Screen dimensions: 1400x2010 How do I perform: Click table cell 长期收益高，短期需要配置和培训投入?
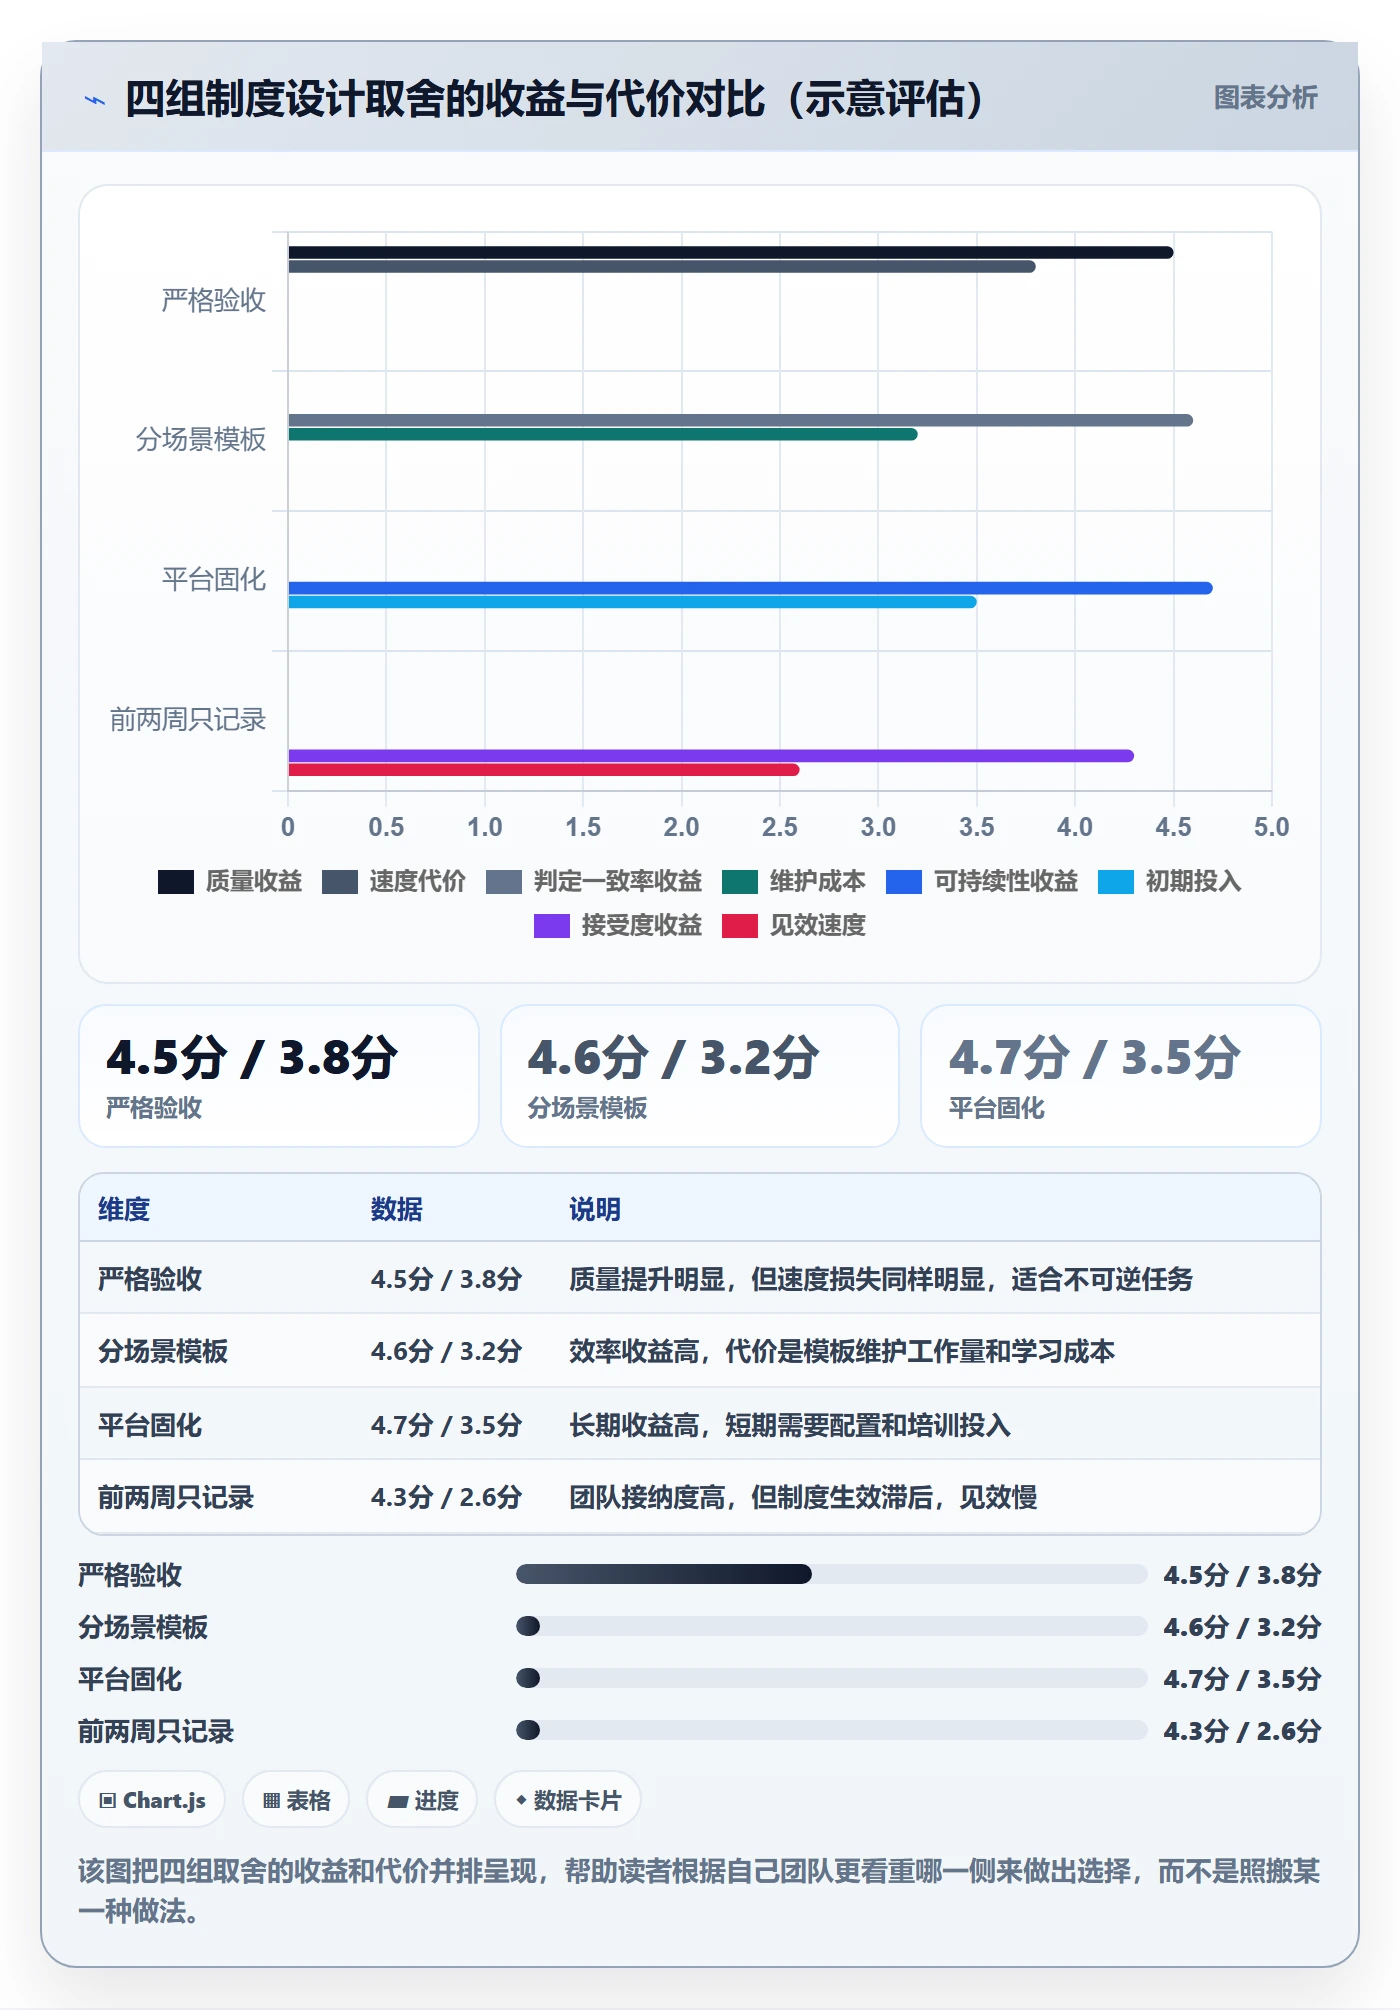(x=790, y=1425)
